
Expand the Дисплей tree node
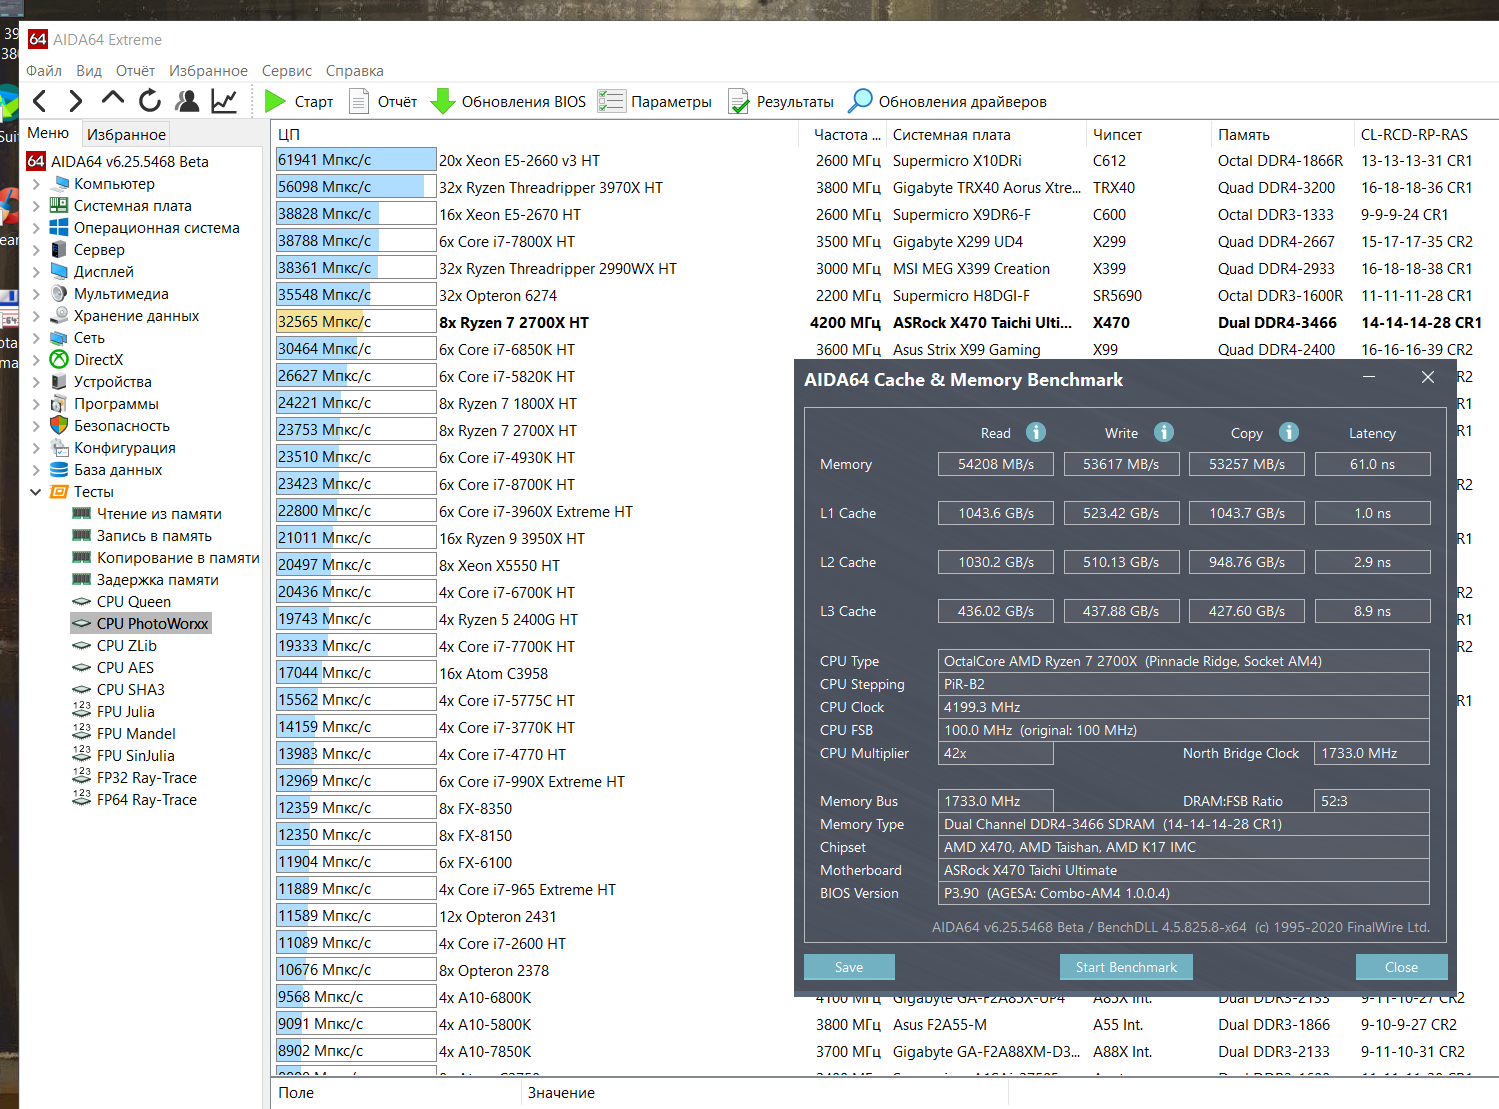click(36, 272)
